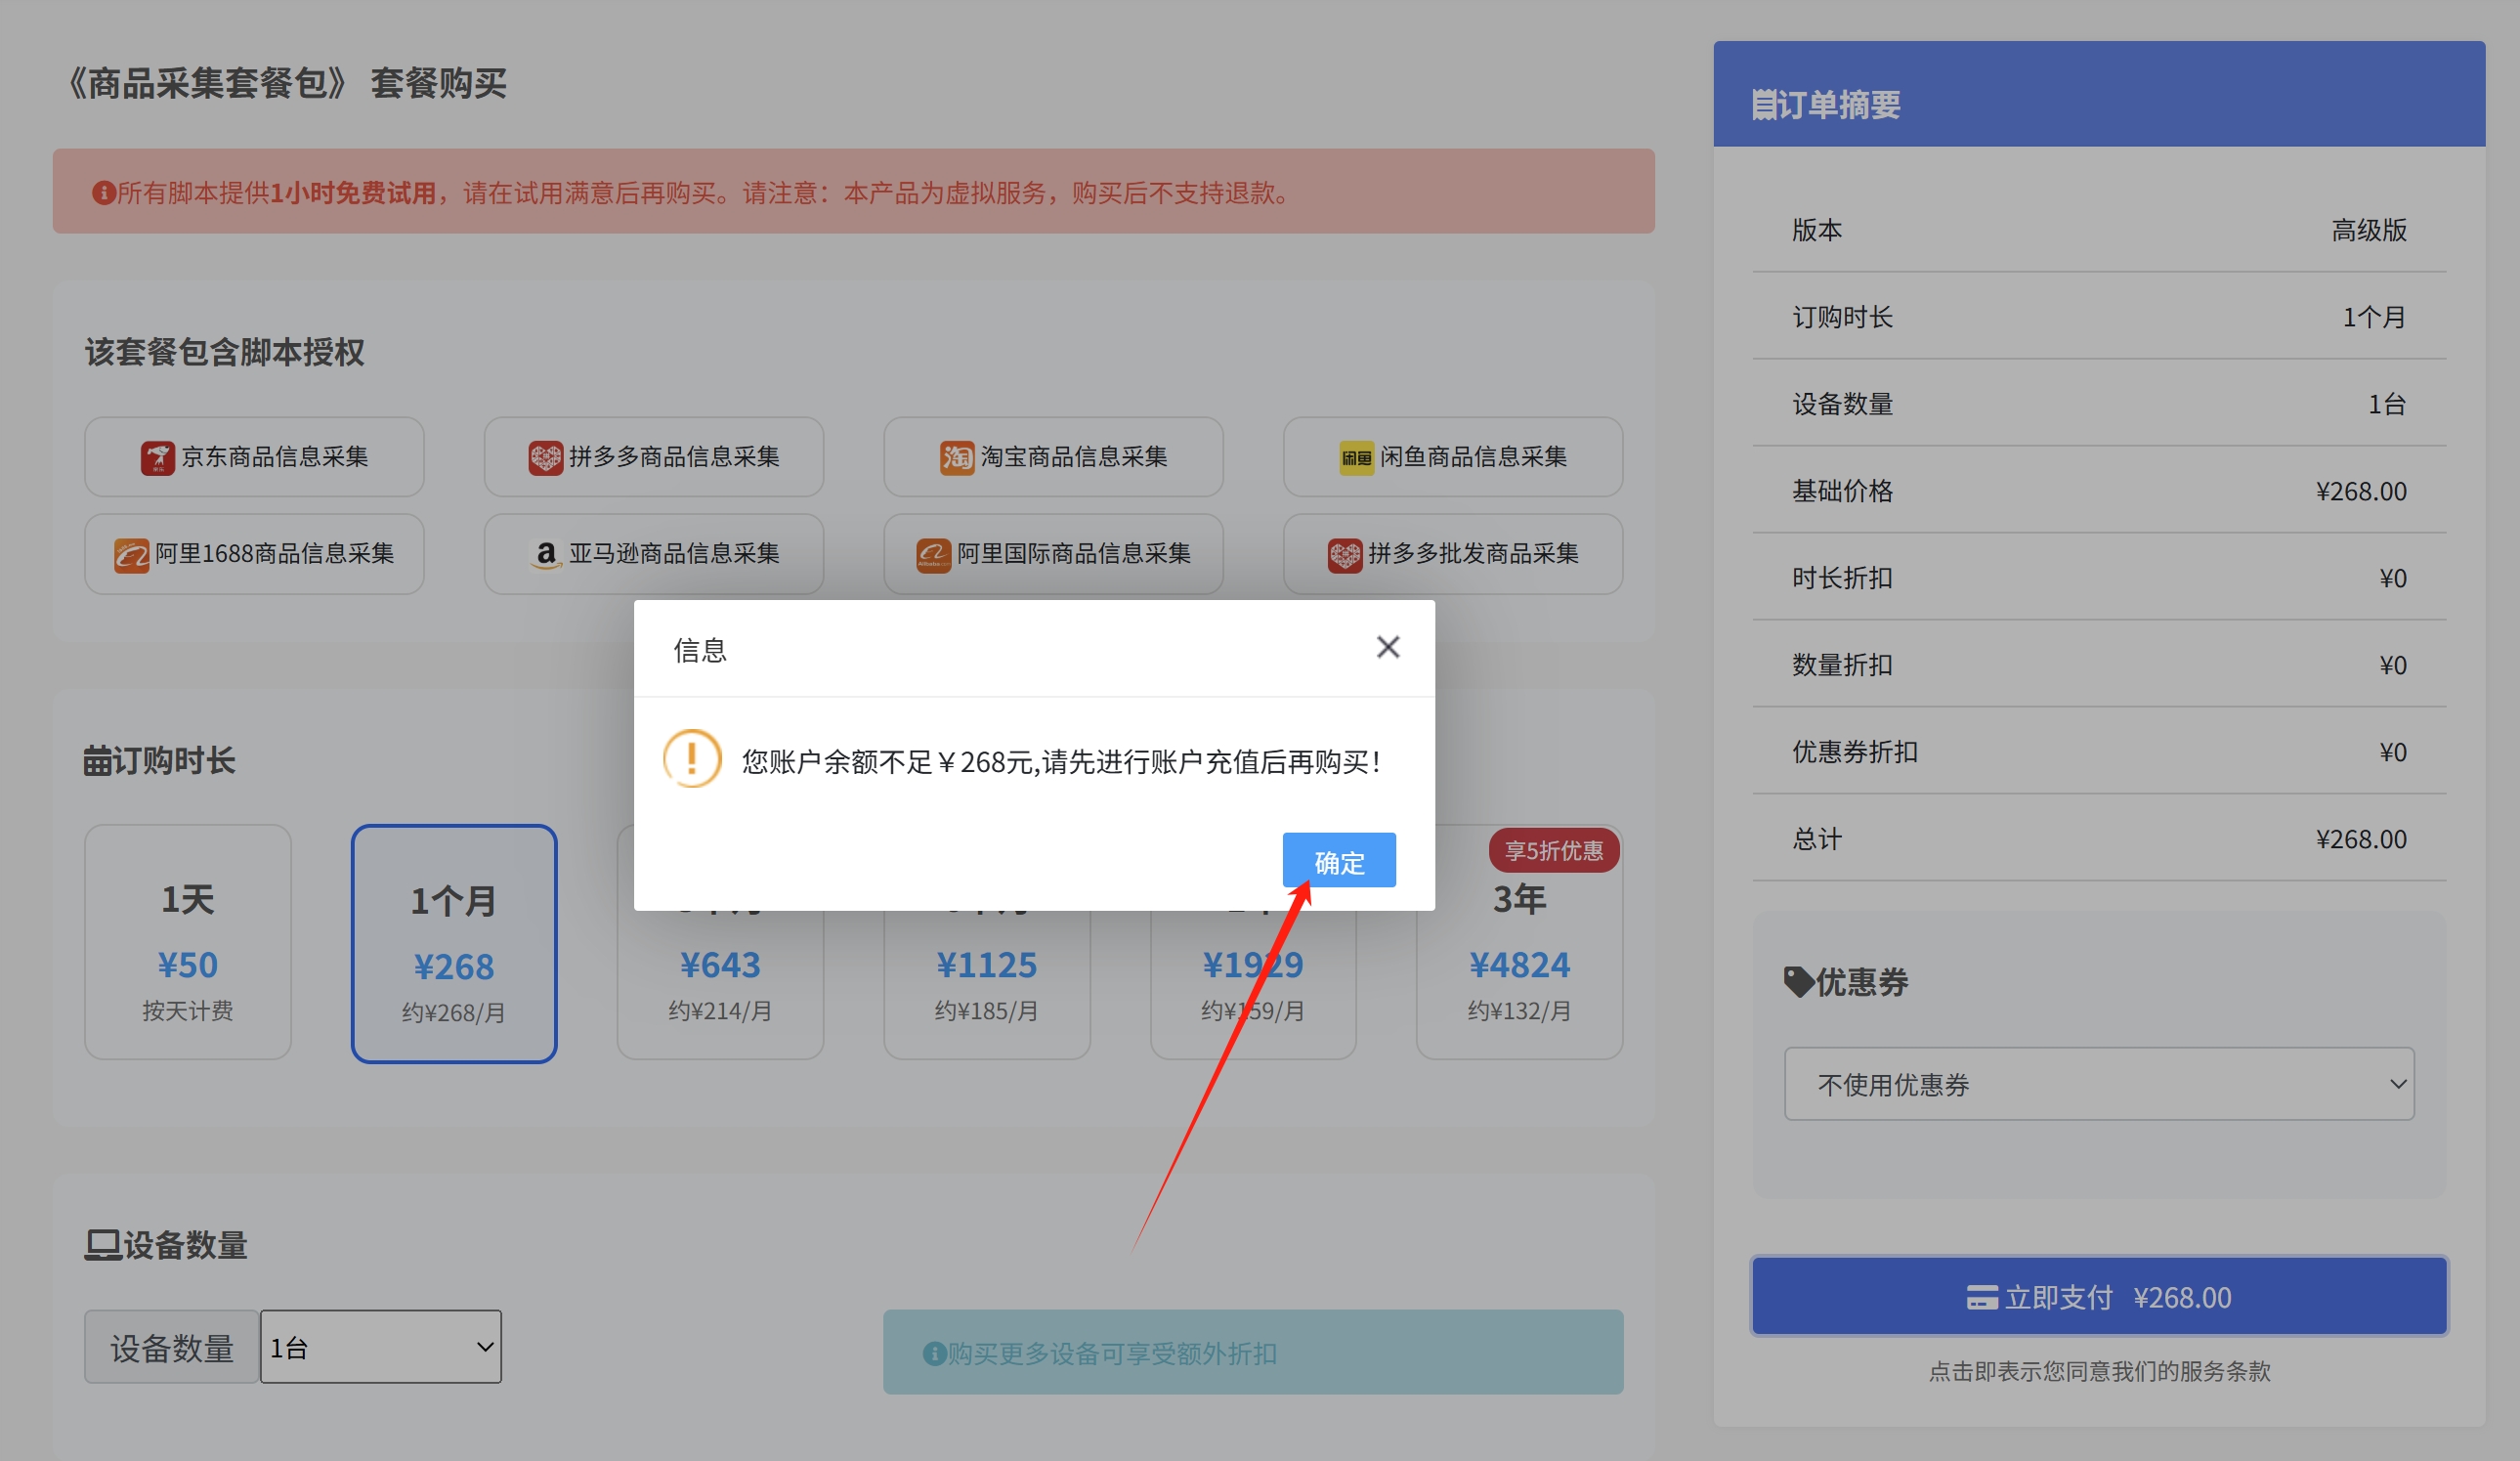The width and height of the screenshot is (2520, 1461).
Task: Click the 设备数量 1台 summary value
Action: (x=2387, y=404)
